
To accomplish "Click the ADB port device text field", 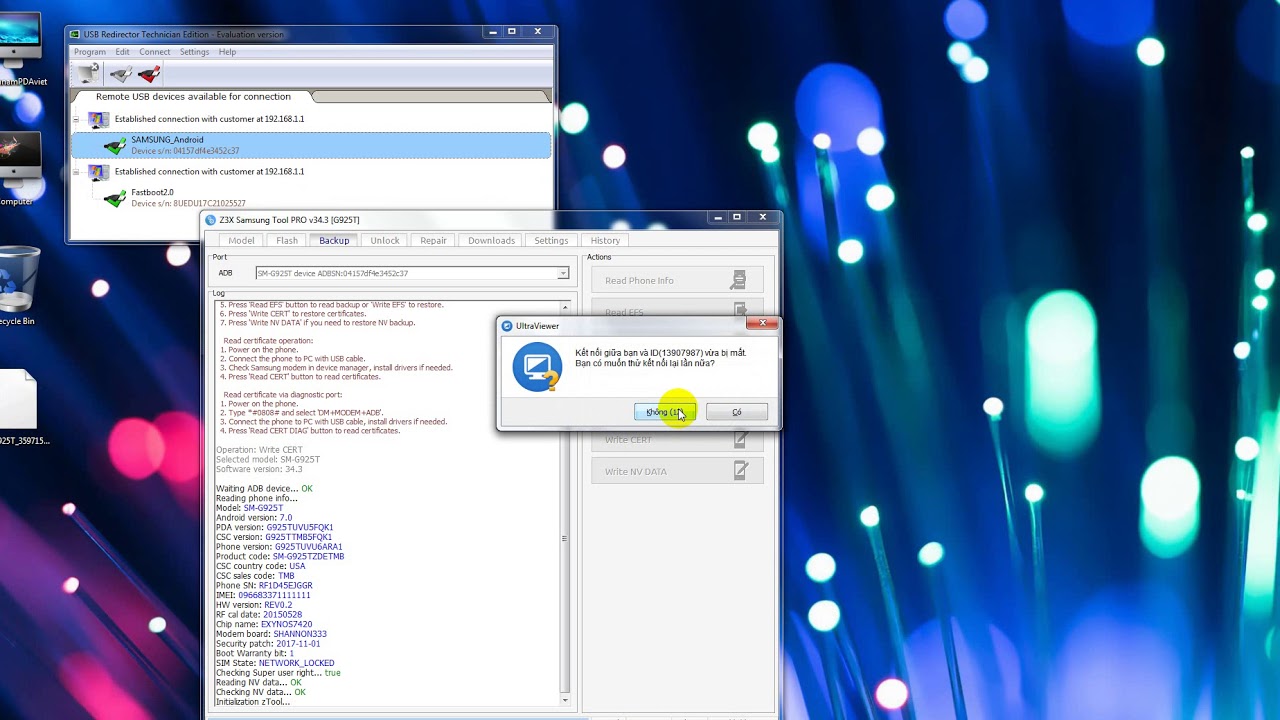I will click(x=406, y=273).
